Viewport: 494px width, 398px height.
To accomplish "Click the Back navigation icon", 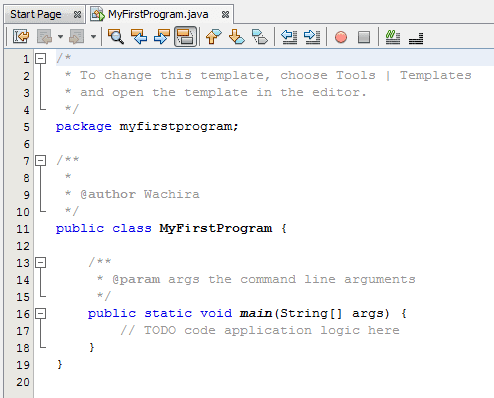I will (x=45, y=36).
